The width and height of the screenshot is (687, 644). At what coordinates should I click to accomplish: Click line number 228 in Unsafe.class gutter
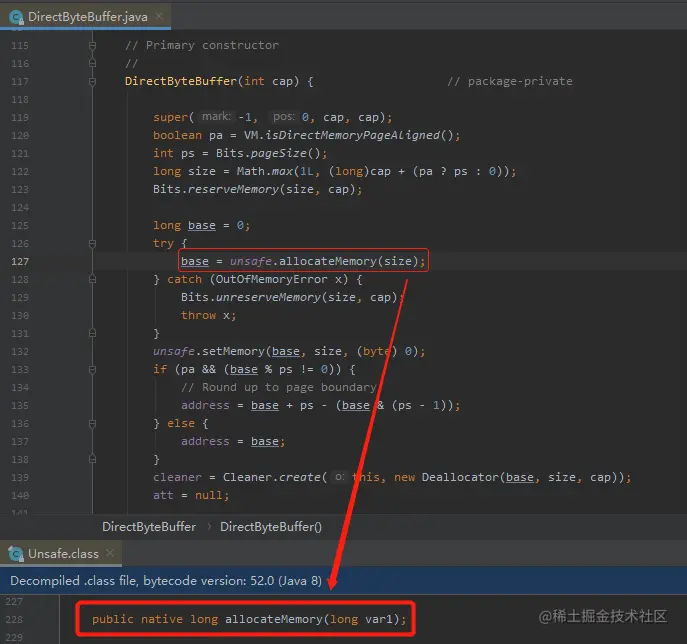[x=14, y=619]
